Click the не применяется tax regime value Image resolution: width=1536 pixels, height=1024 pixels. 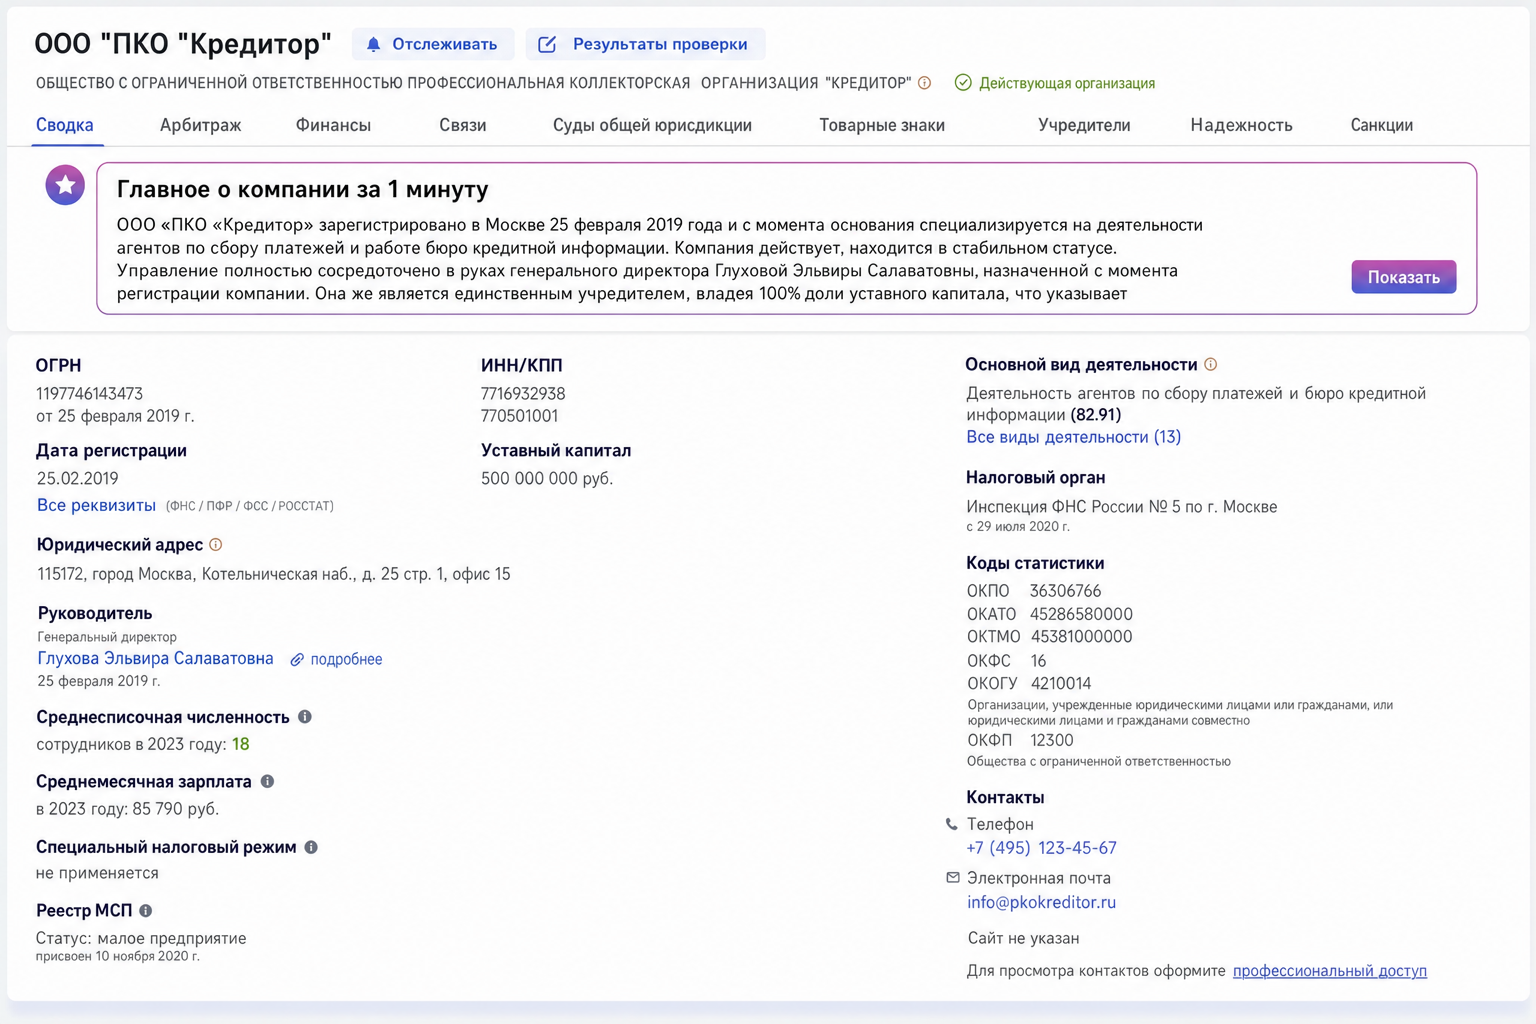[97, 873]
